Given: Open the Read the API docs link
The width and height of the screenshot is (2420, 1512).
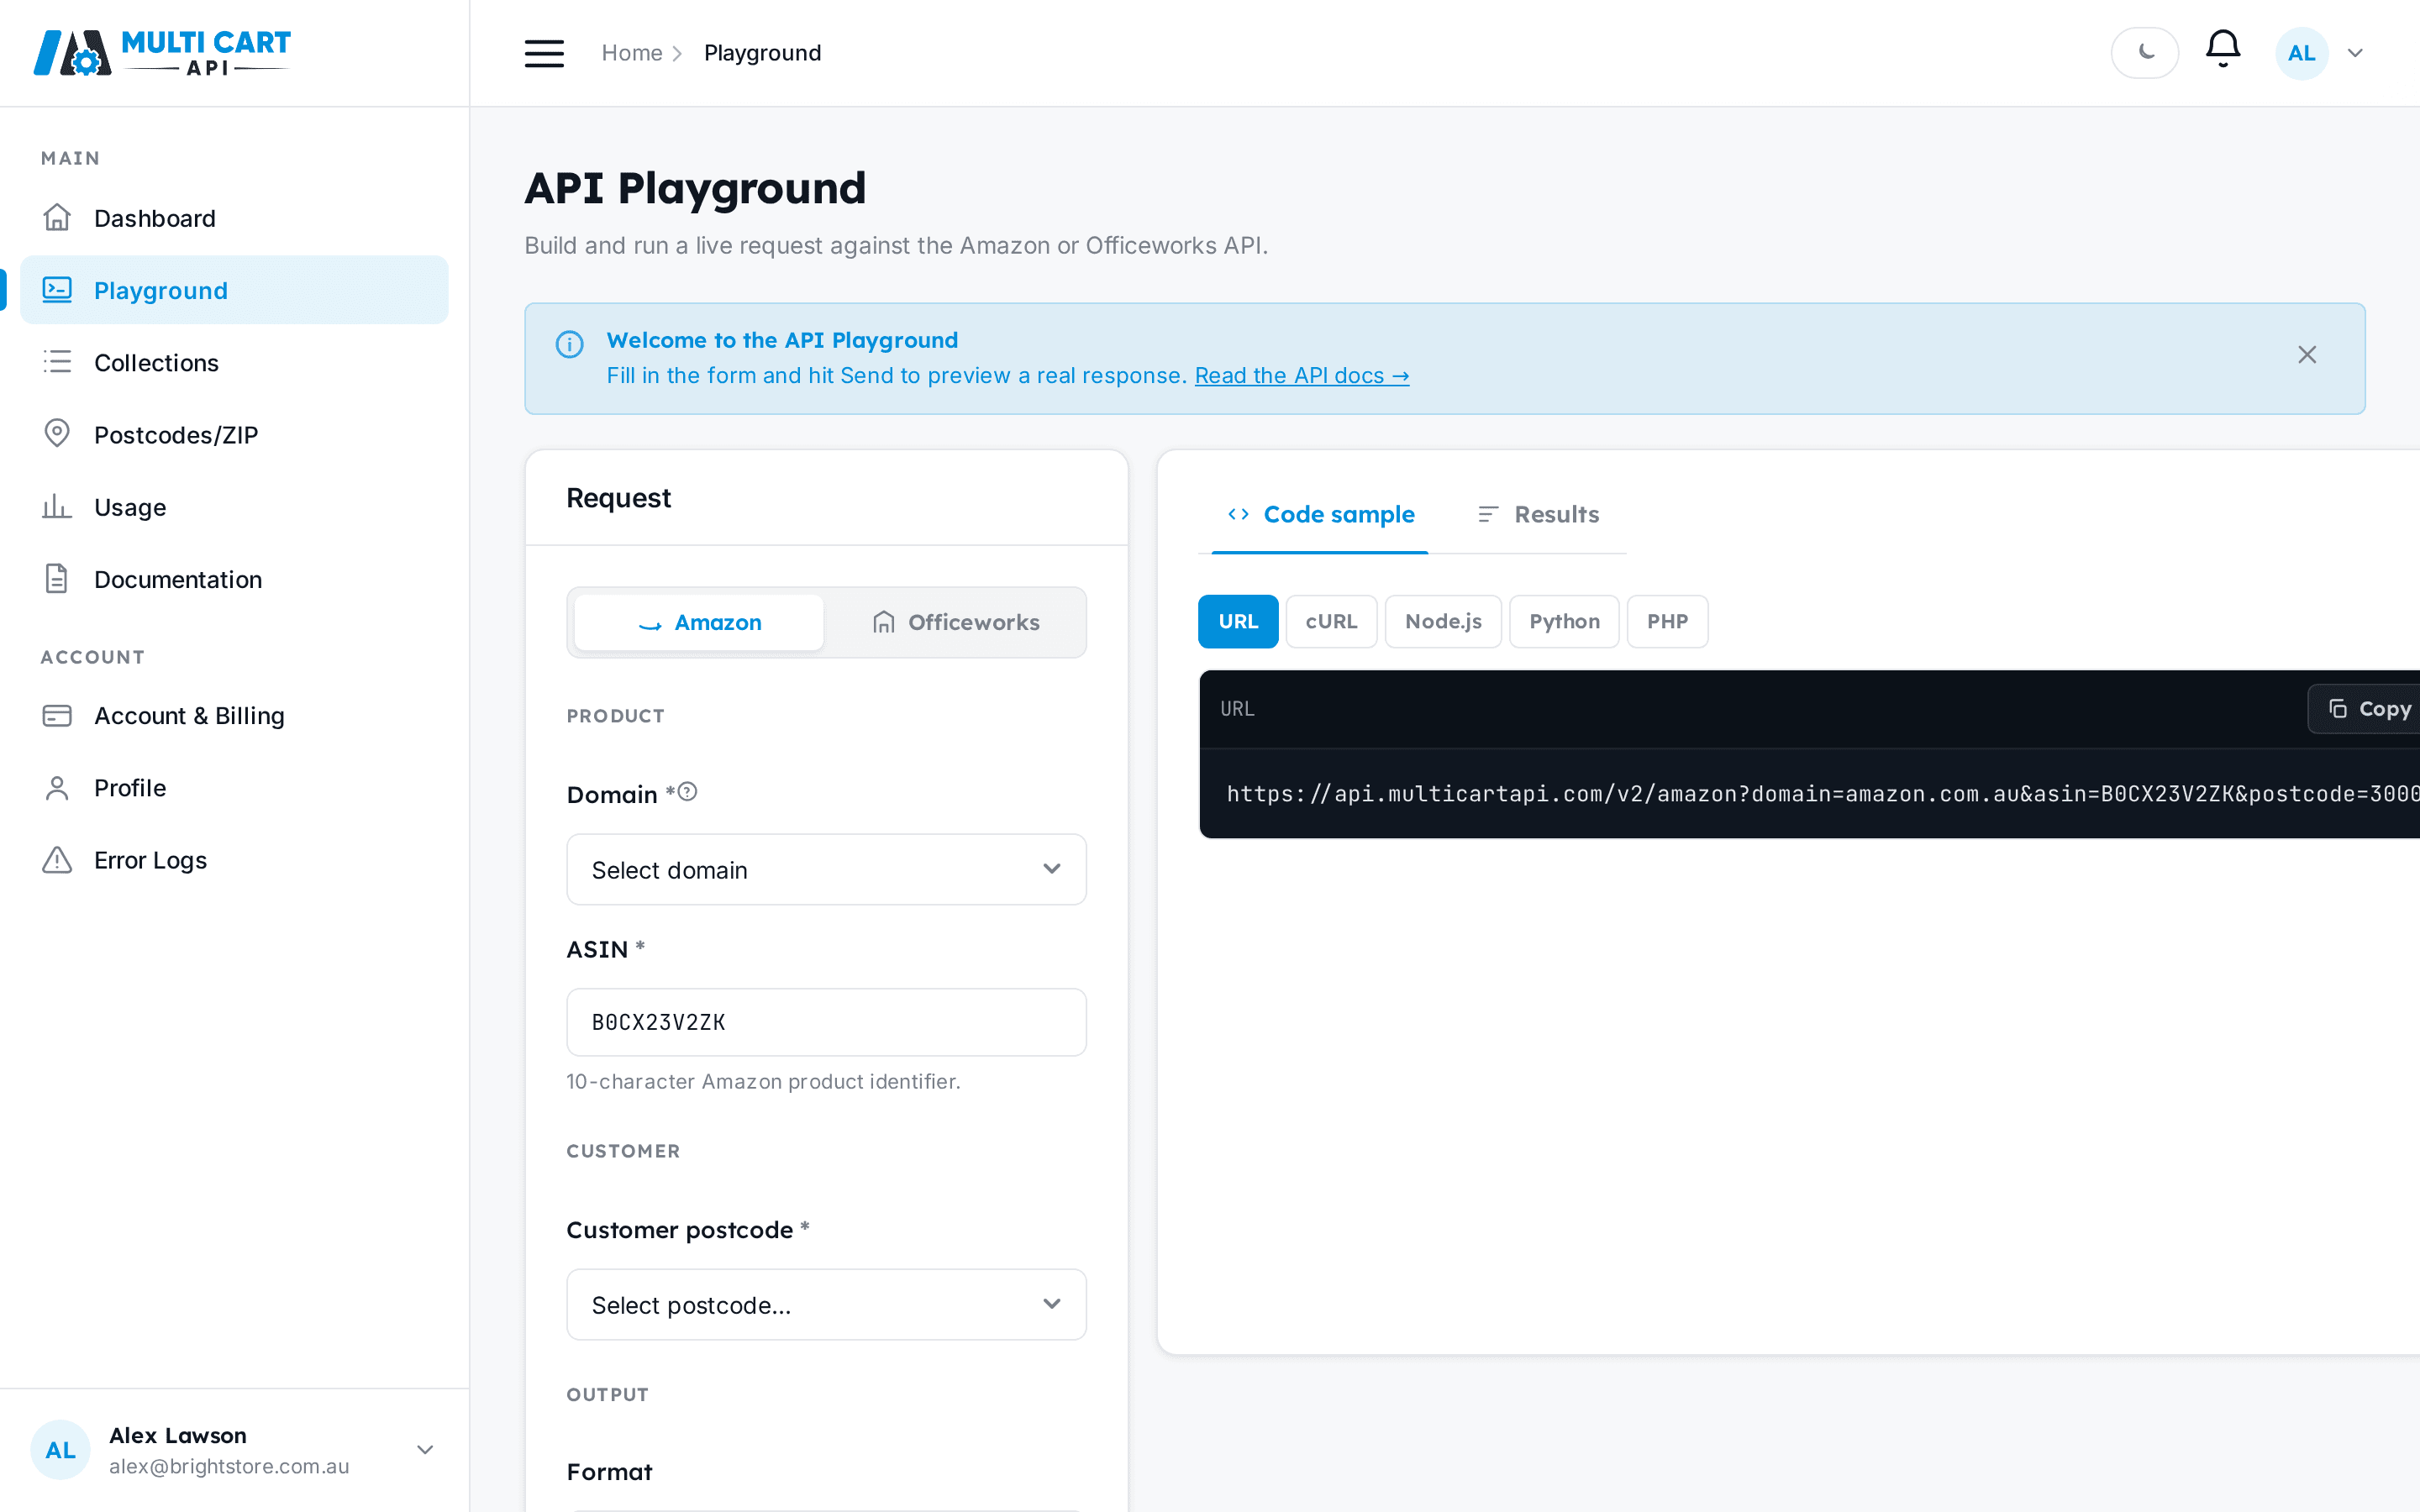Looking at the screenshot, I should [x=1302, y=375].
